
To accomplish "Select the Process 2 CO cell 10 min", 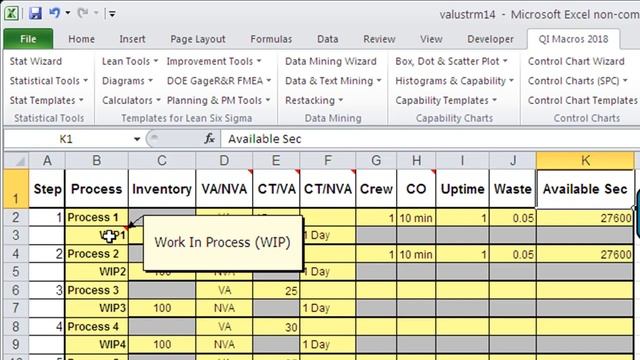I will [416, 254].
